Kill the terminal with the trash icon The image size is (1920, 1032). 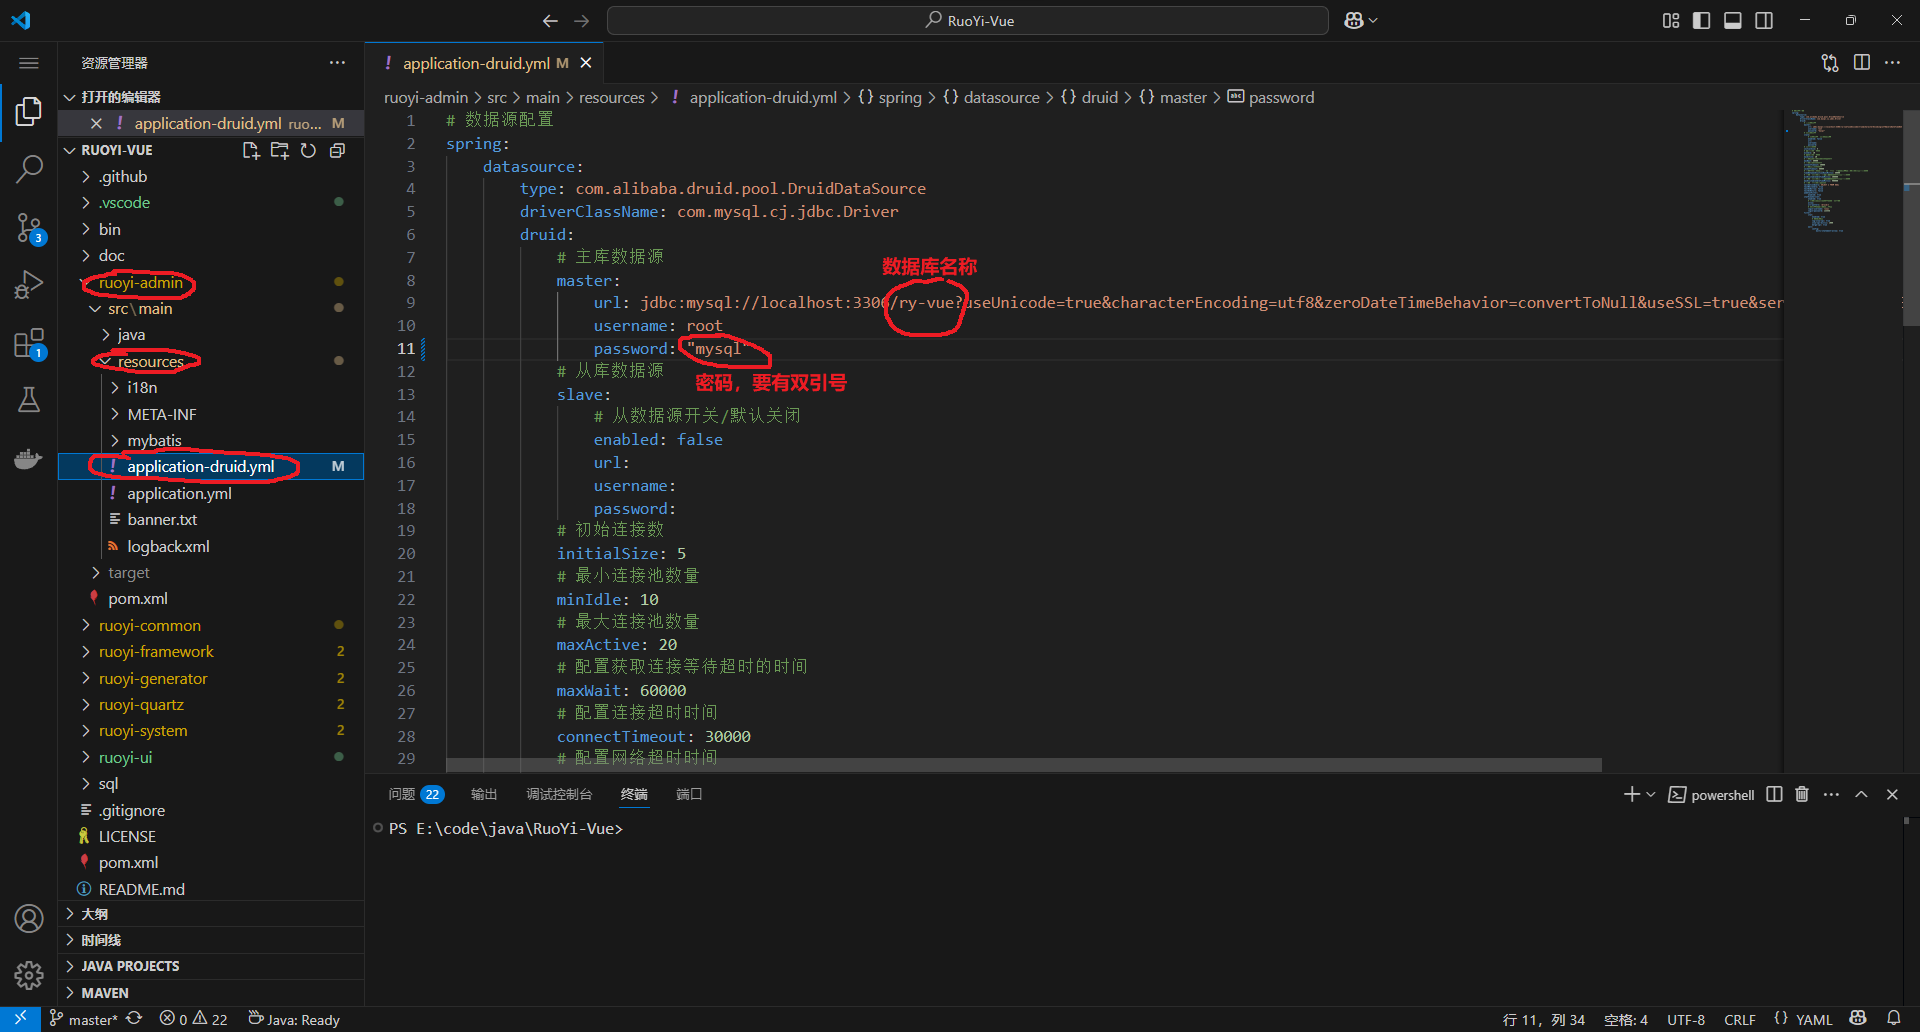pos(1801,794)
